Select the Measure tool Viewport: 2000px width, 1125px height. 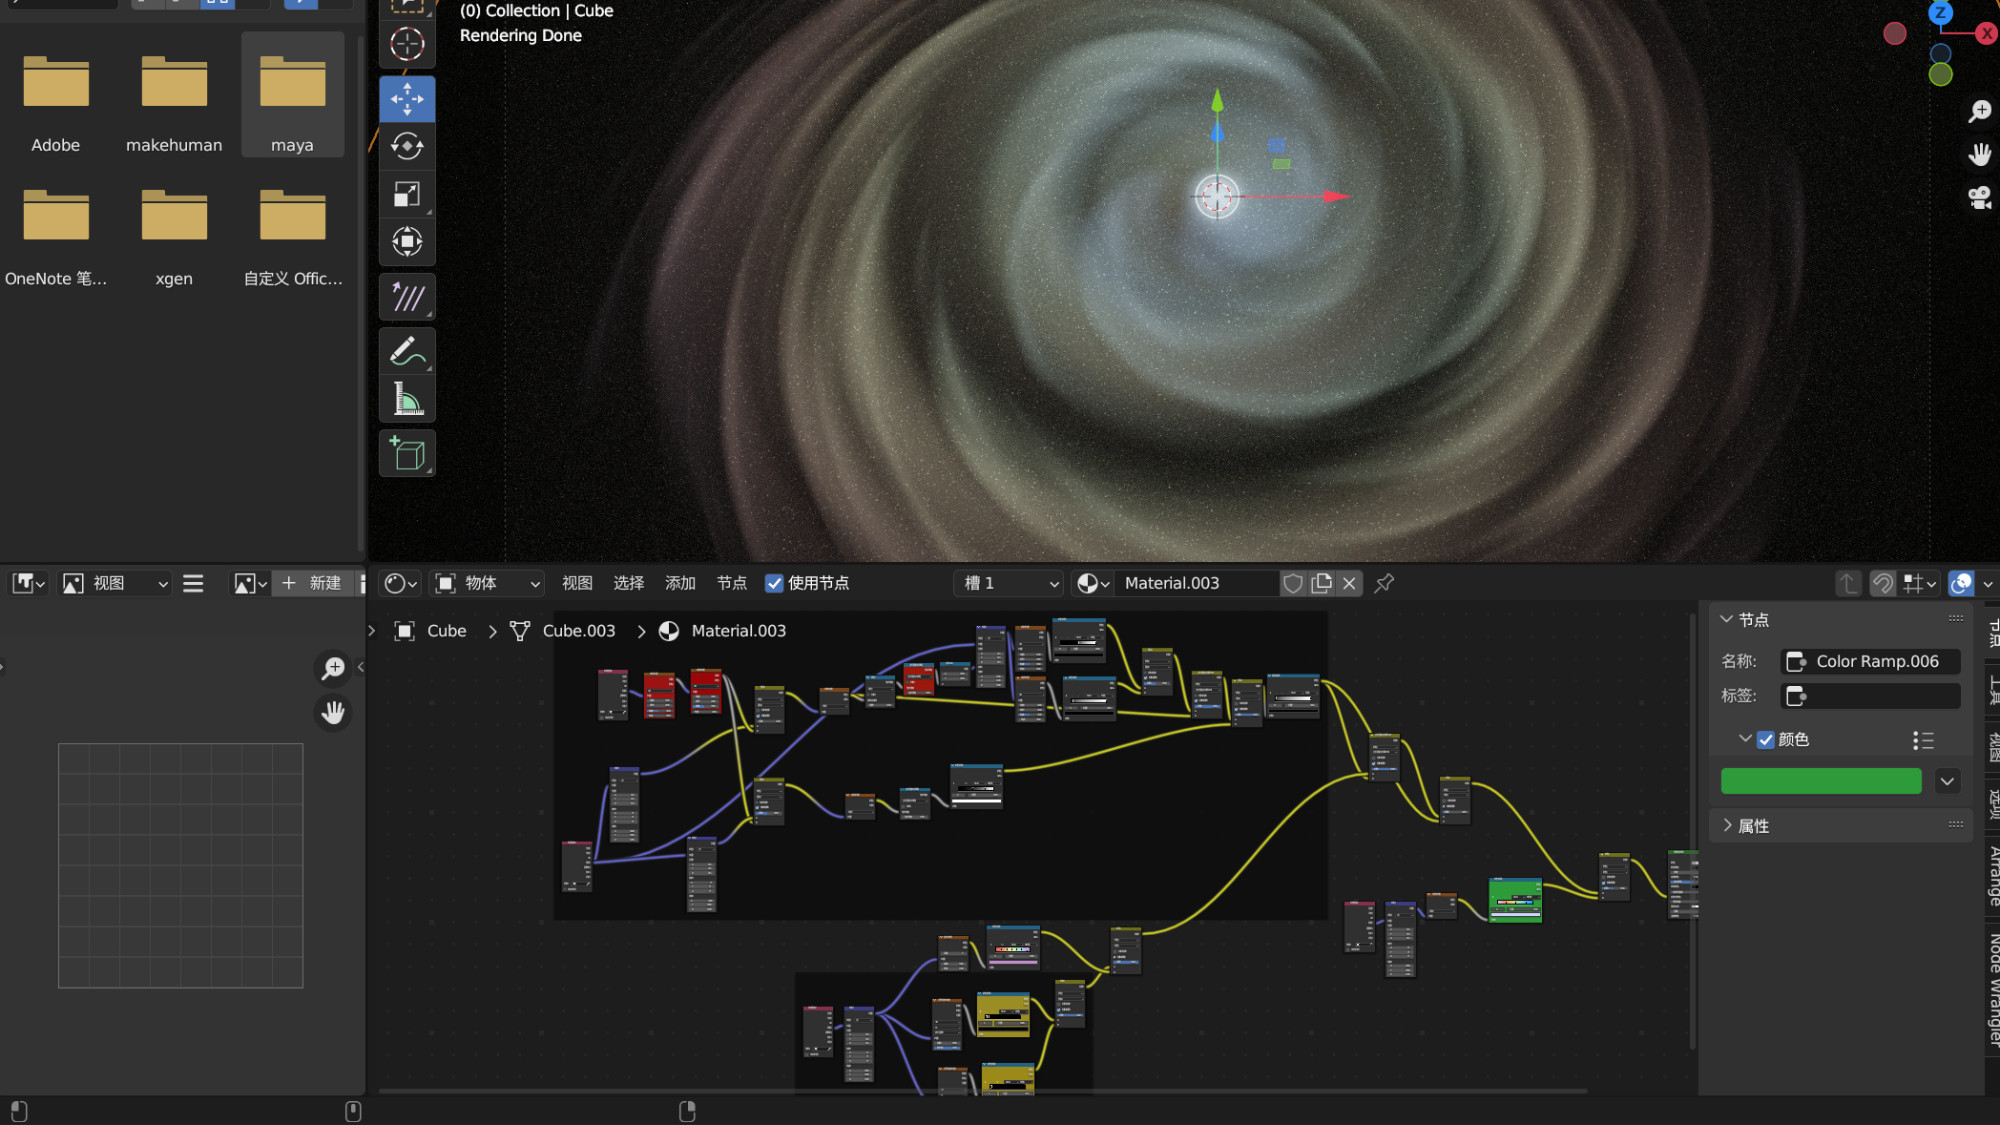point(407,399)
